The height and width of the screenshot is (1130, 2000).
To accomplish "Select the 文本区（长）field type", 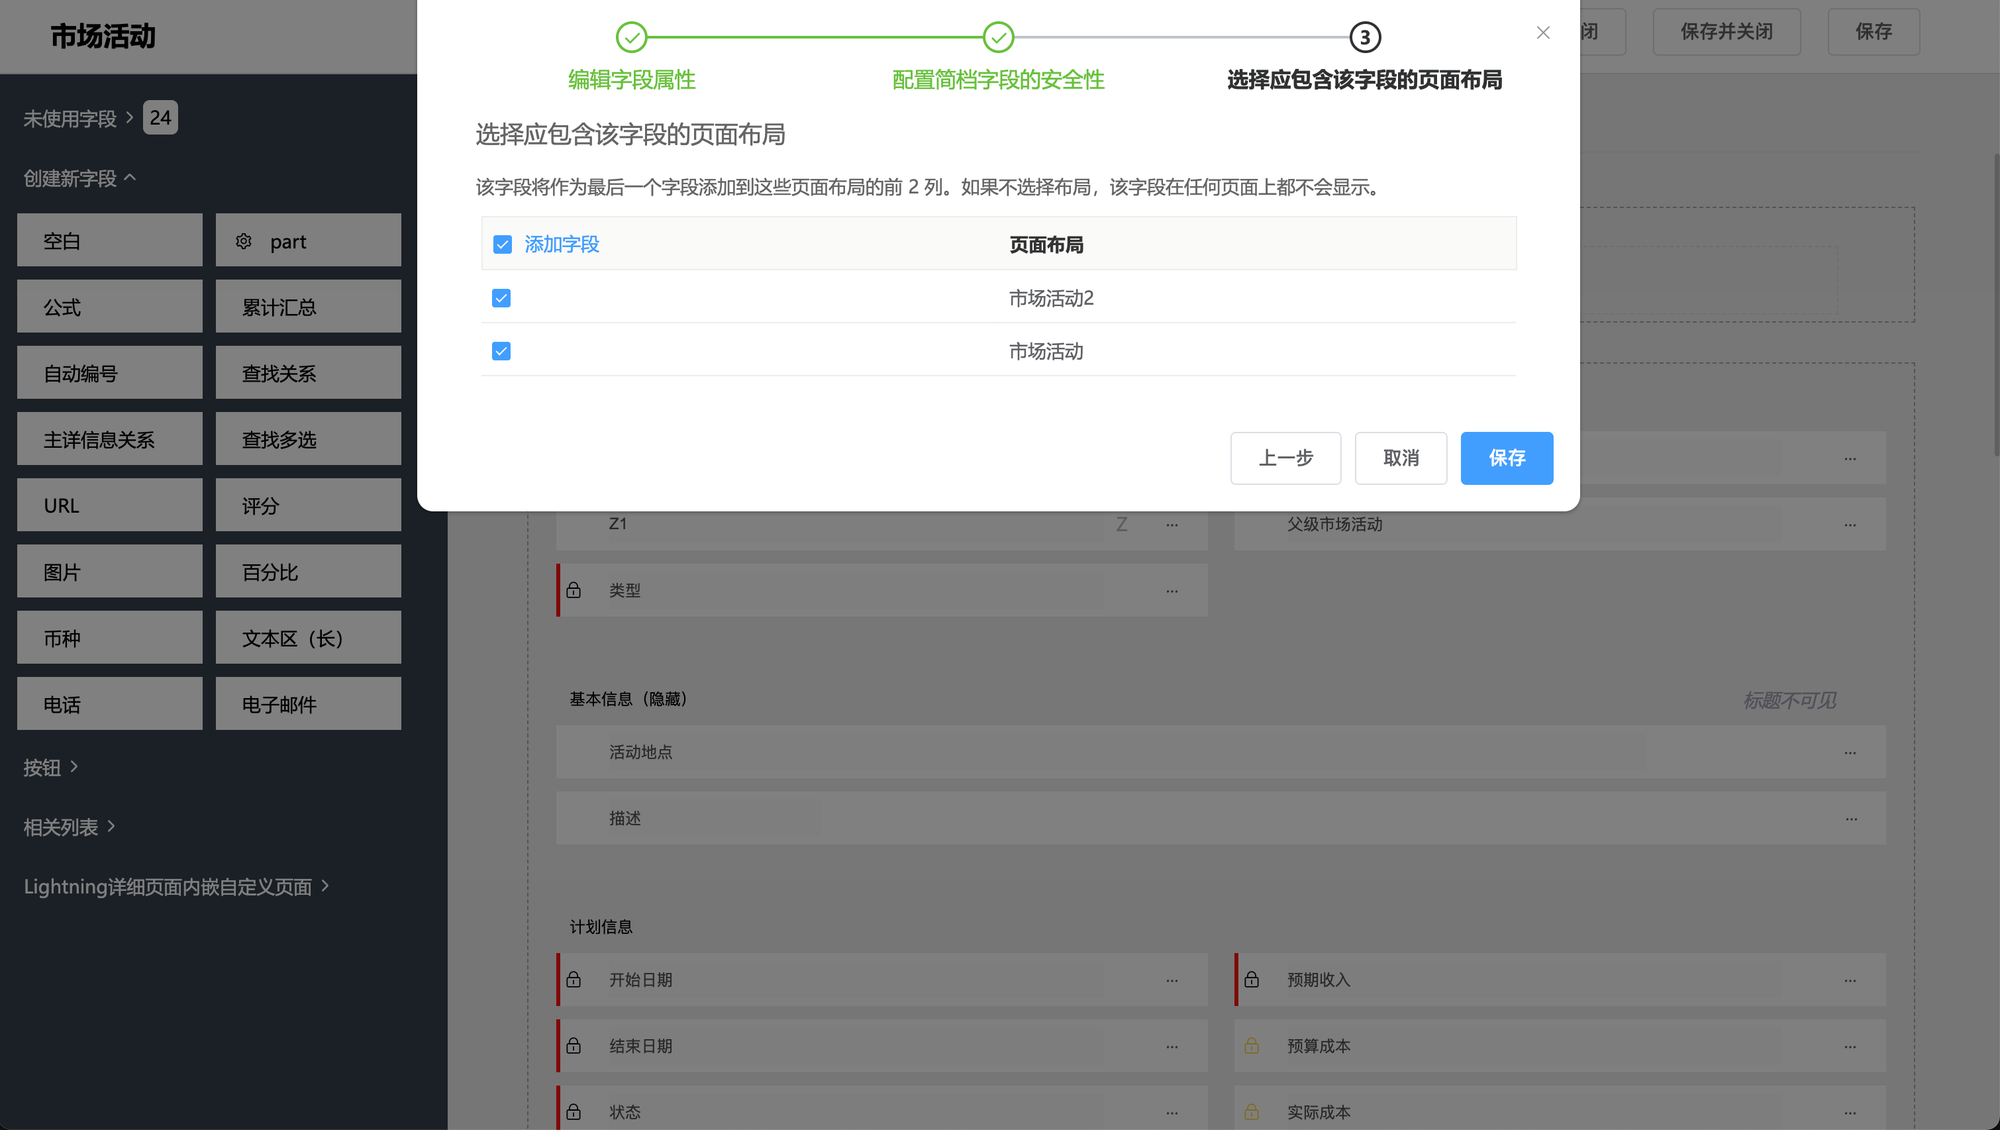I will [308, 638].
